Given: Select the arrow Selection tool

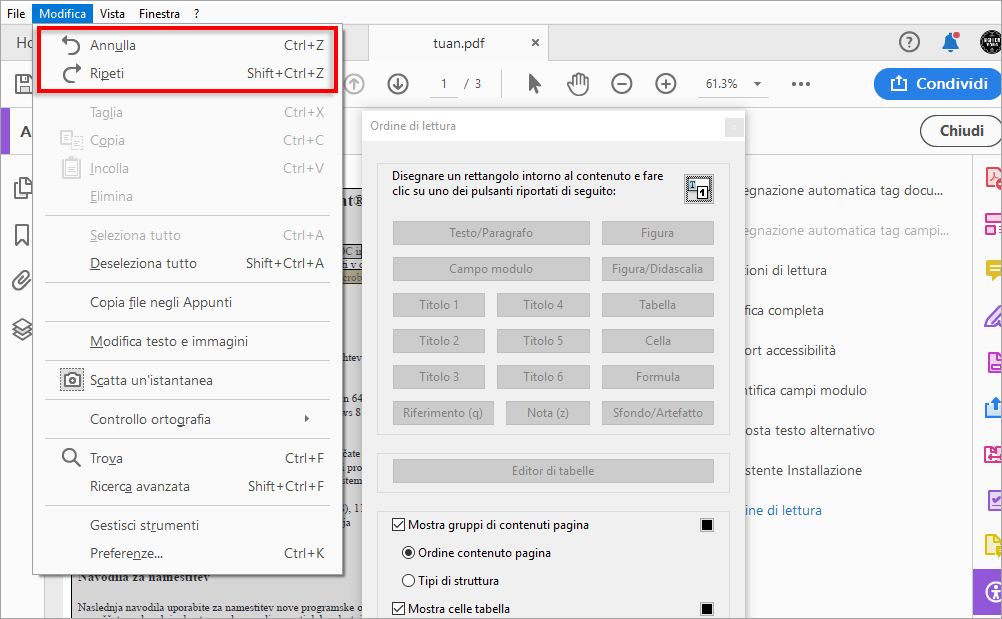Looking at the screenshot, I should click(x=534, y=84).
